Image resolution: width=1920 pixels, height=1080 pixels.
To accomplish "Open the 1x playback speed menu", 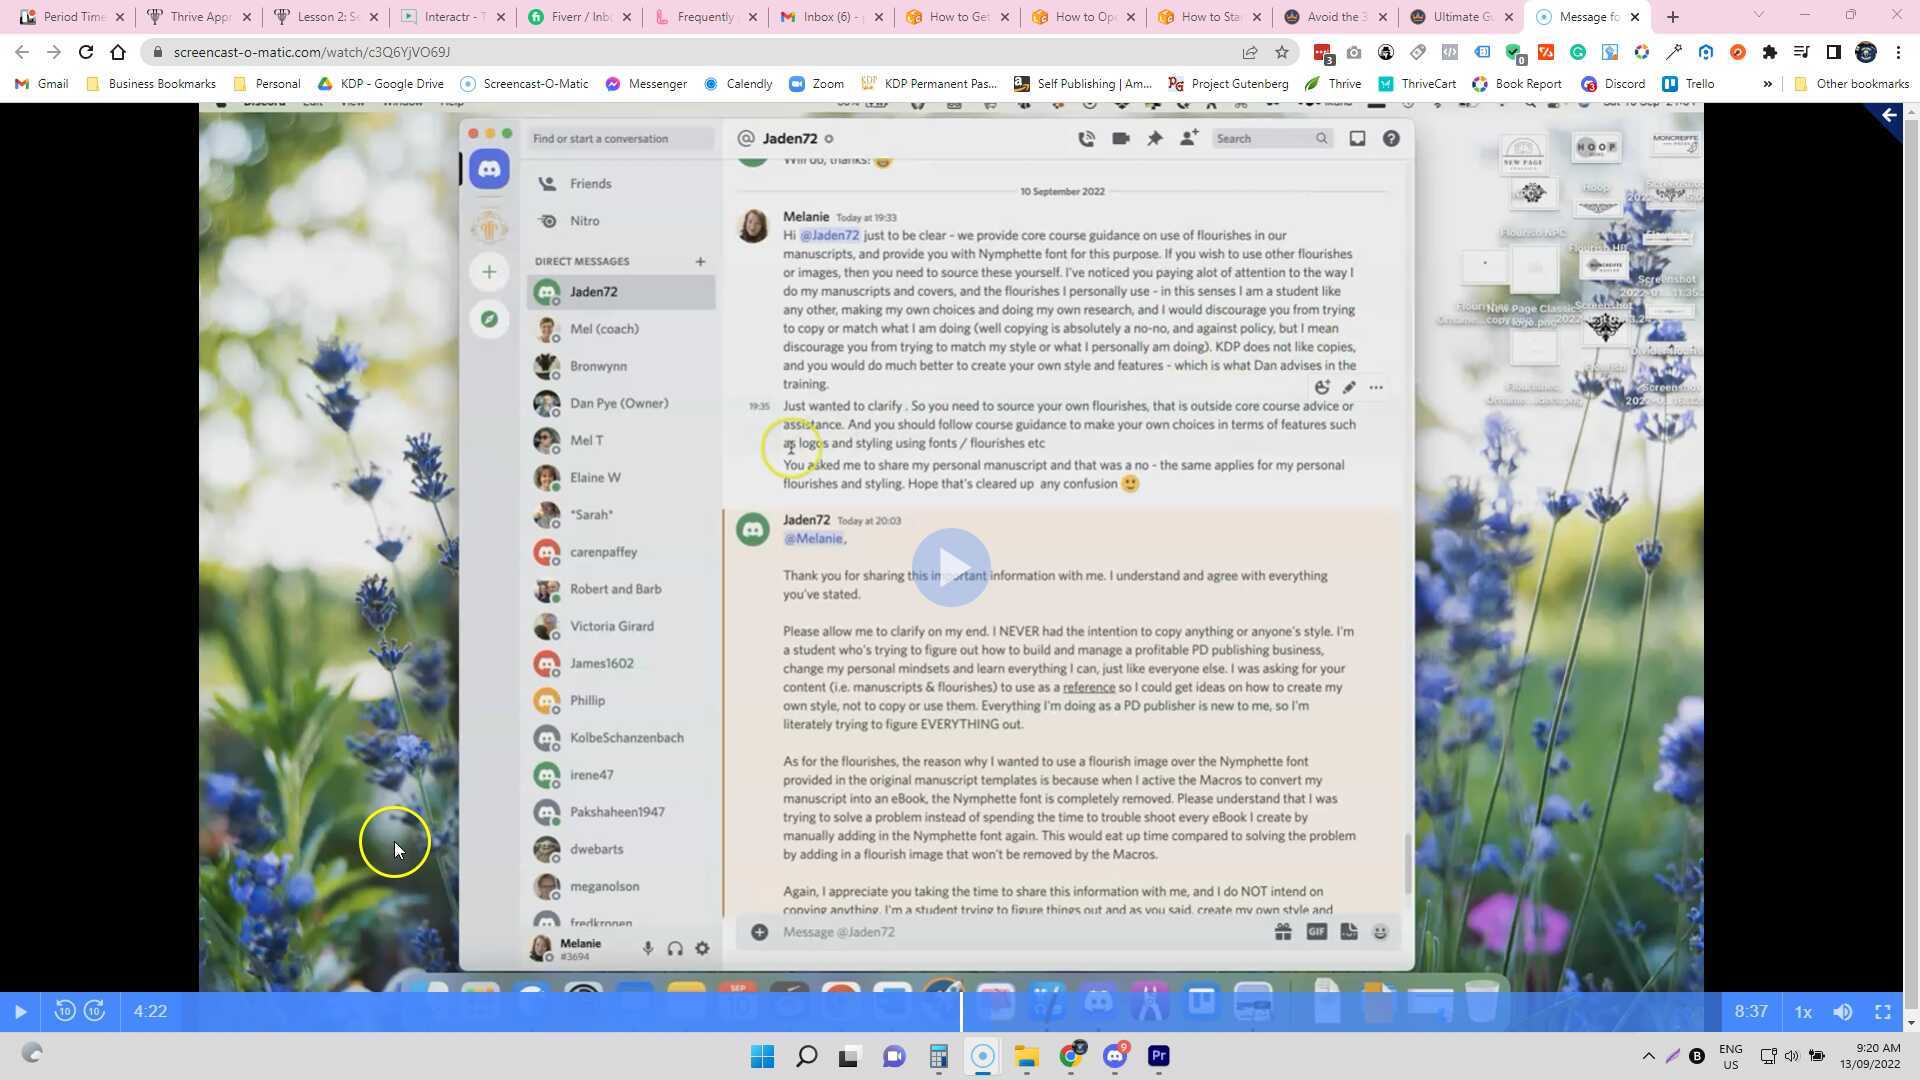I will 1803,1012.
